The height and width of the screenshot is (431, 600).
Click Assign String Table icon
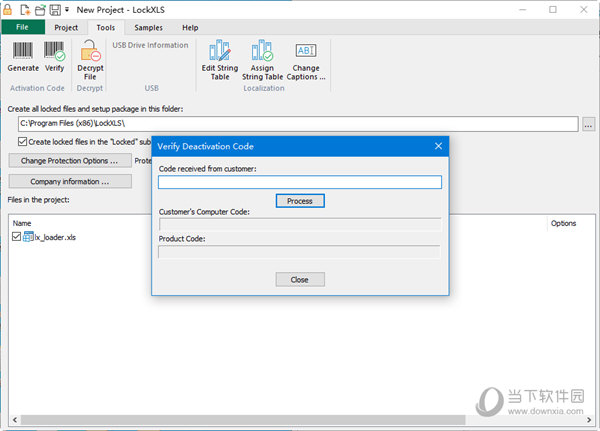pos(262,50)
